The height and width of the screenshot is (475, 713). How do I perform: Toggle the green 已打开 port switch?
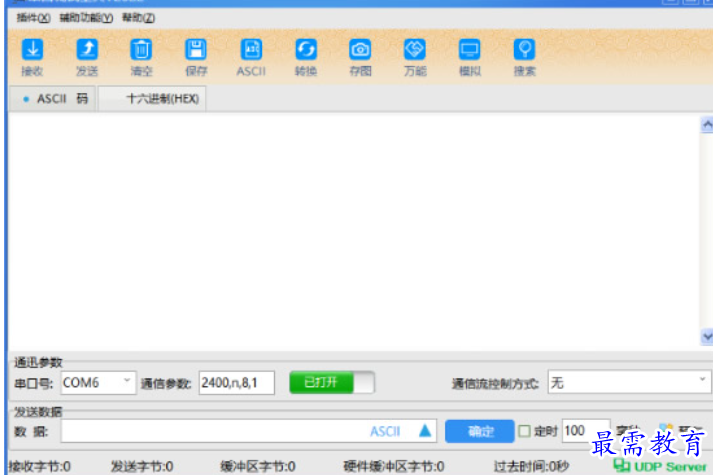tap(332, 382)
